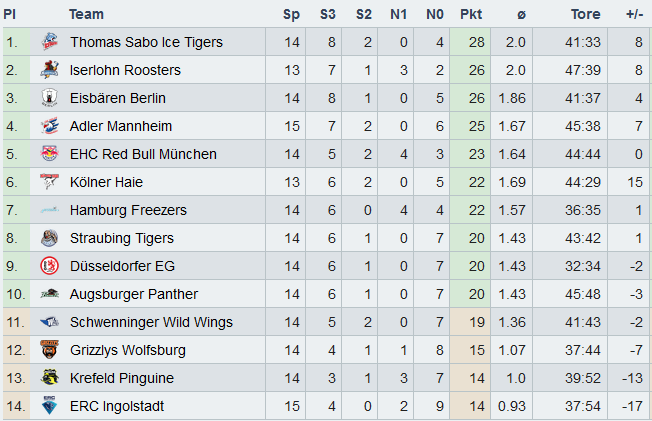Click the Eisbären Berlin team logo
The height and width of the screenshot is (421, 652).
point(50,98)
